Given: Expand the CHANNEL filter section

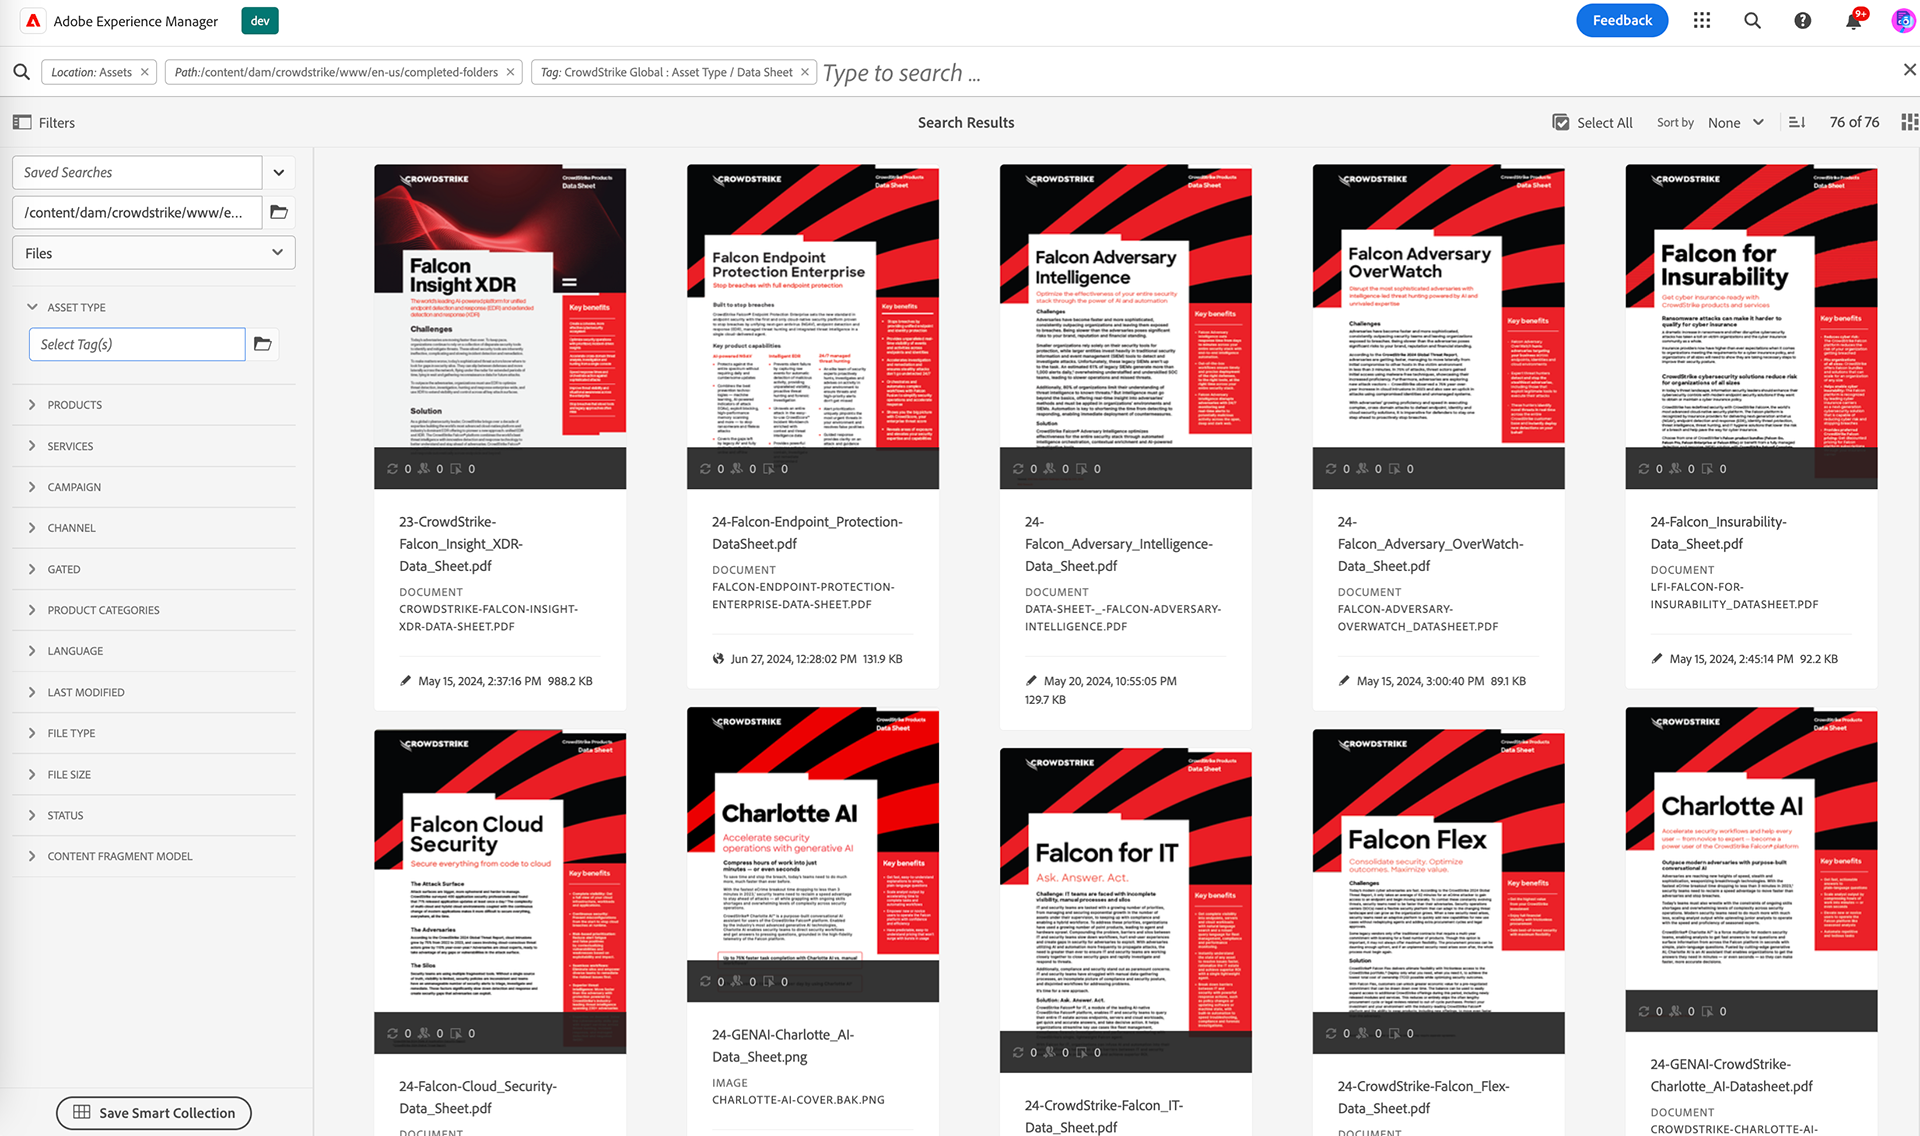Looking at the screenshot, I should (33, 528).
